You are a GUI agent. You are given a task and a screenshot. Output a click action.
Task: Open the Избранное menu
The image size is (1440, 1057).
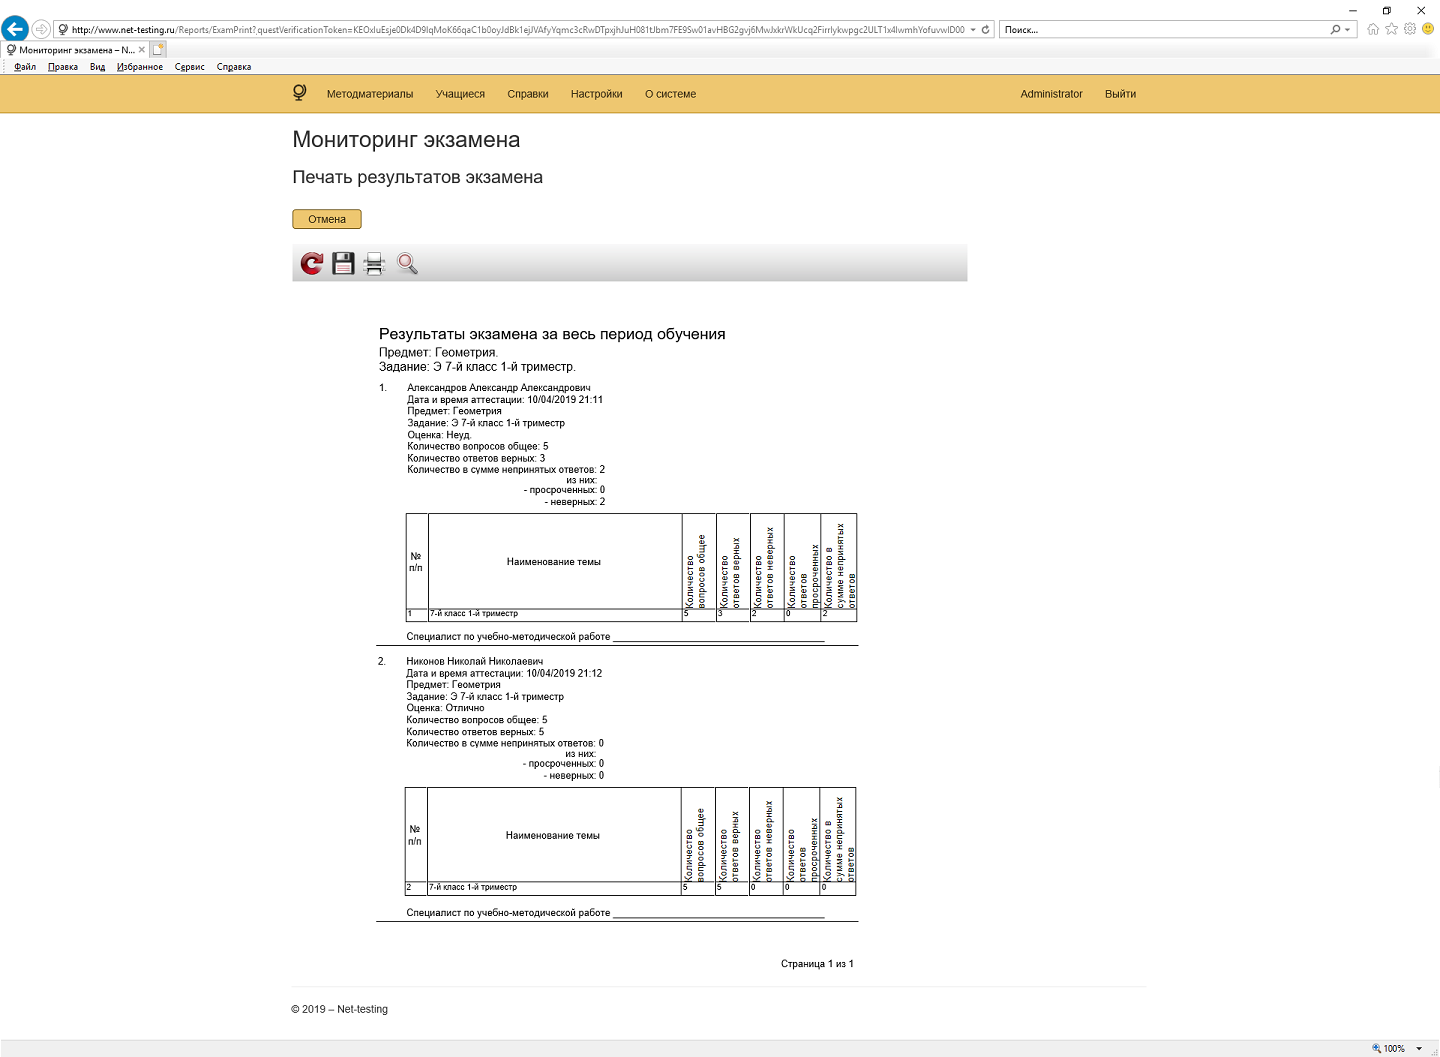[140, 67]
